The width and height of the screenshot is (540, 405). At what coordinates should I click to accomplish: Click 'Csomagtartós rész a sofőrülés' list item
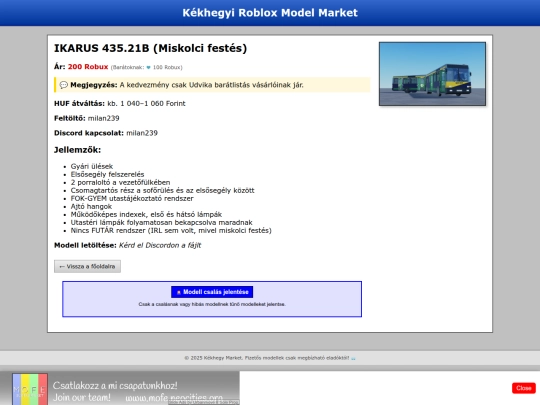[163, 190]
